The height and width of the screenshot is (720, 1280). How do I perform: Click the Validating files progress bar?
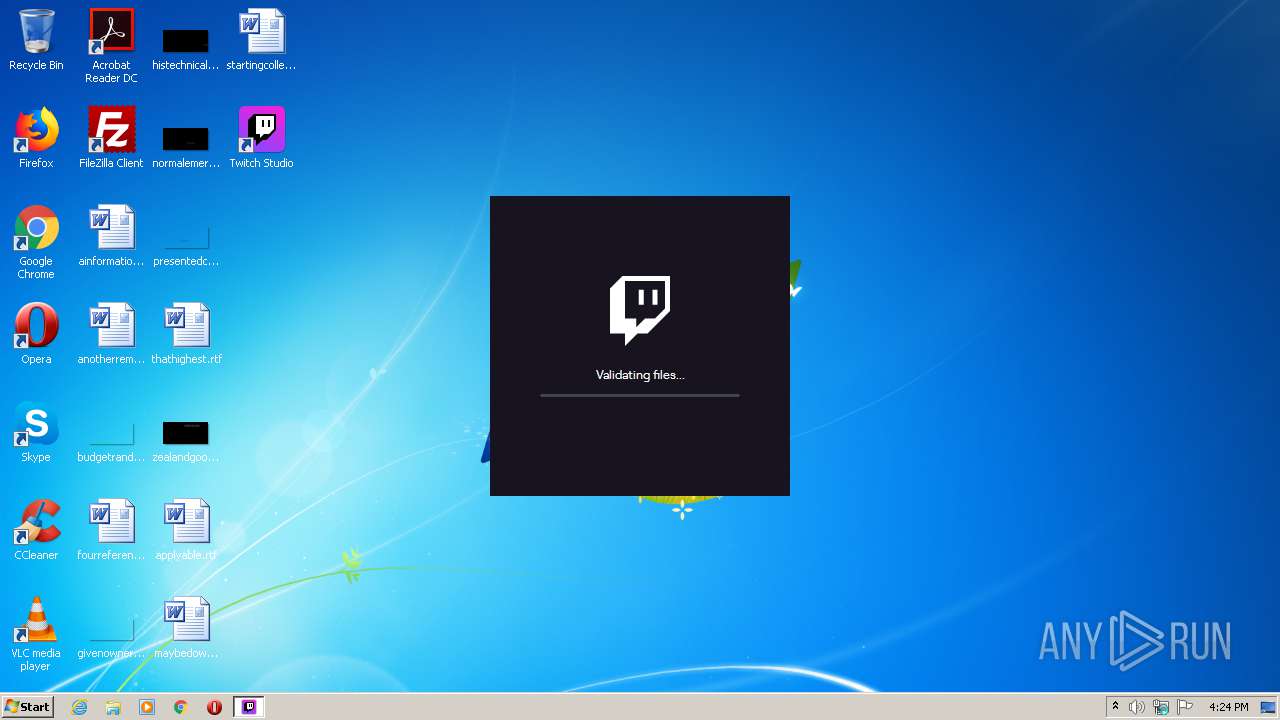click(x=640, y=395)
